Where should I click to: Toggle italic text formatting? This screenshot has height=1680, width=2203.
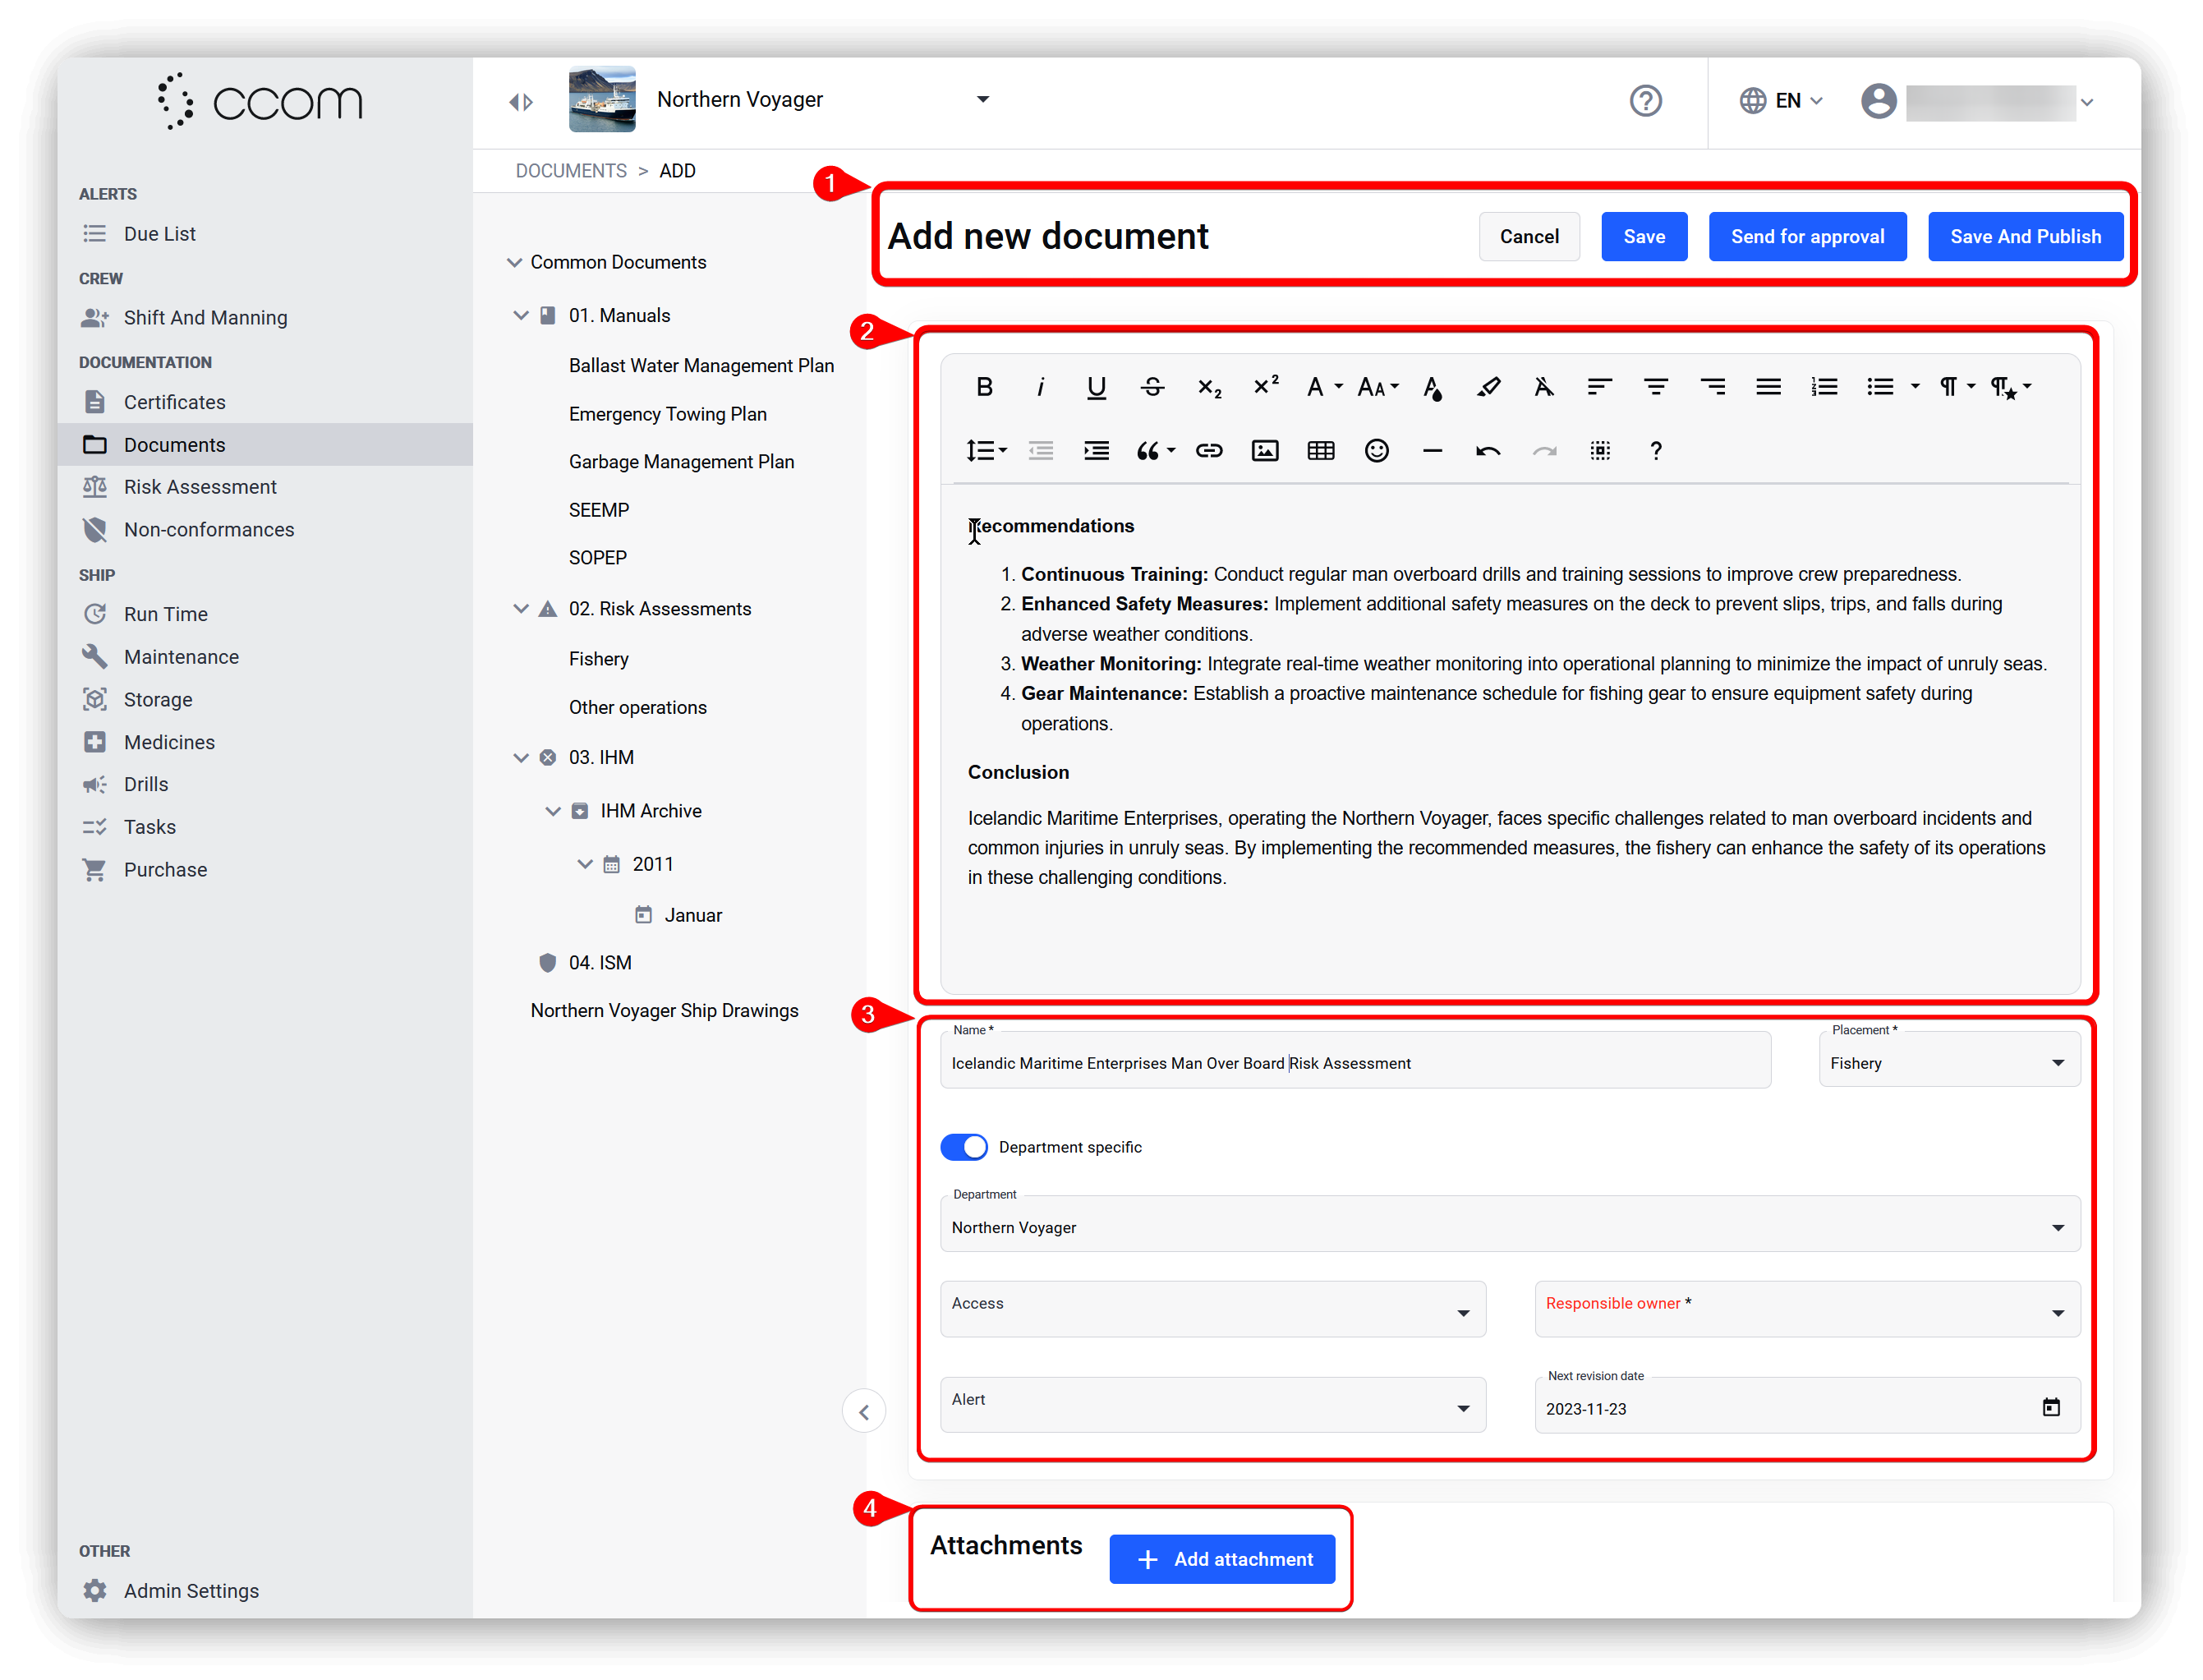1040,387
